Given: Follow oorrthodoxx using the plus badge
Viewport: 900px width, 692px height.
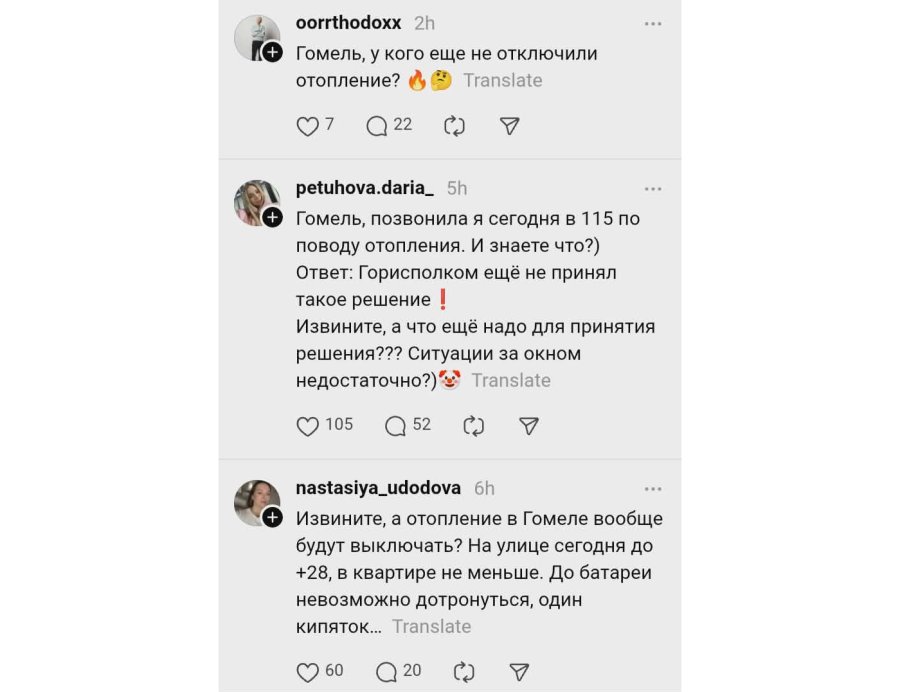Looking at the screenshot, I should point(272,52).
